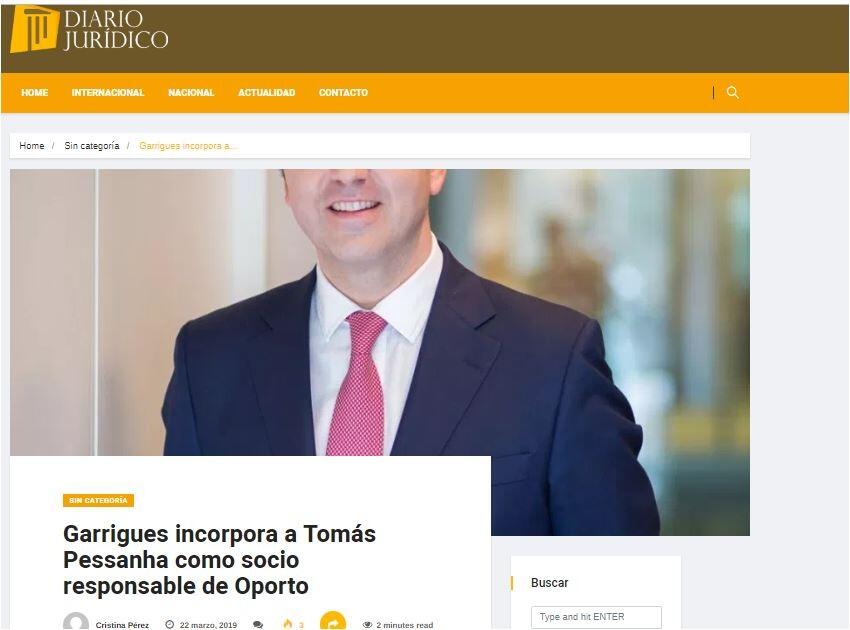
Task: Focus the Type and hit ENTER field
Action: (596, 617)
